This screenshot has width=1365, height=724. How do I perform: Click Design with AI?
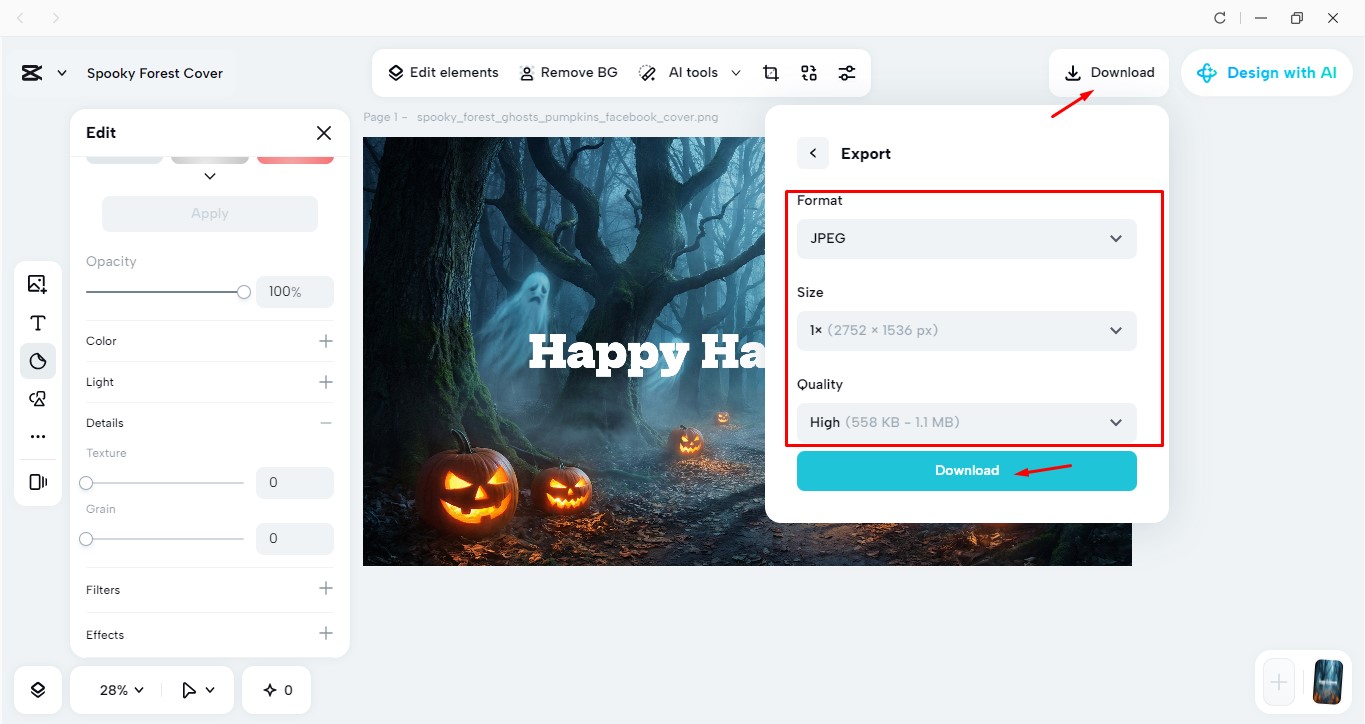pos(1266,72)
